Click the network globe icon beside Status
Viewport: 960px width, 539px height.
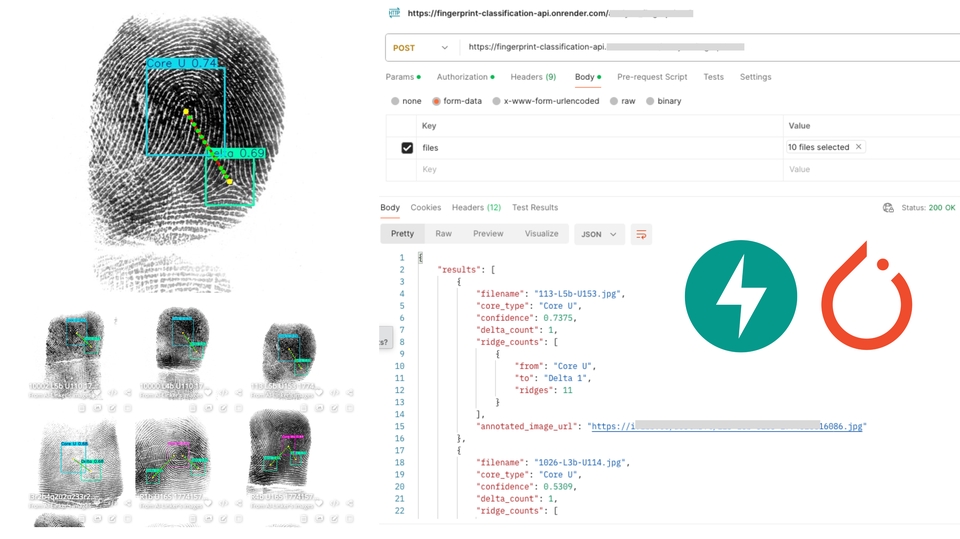click(888, 208)
